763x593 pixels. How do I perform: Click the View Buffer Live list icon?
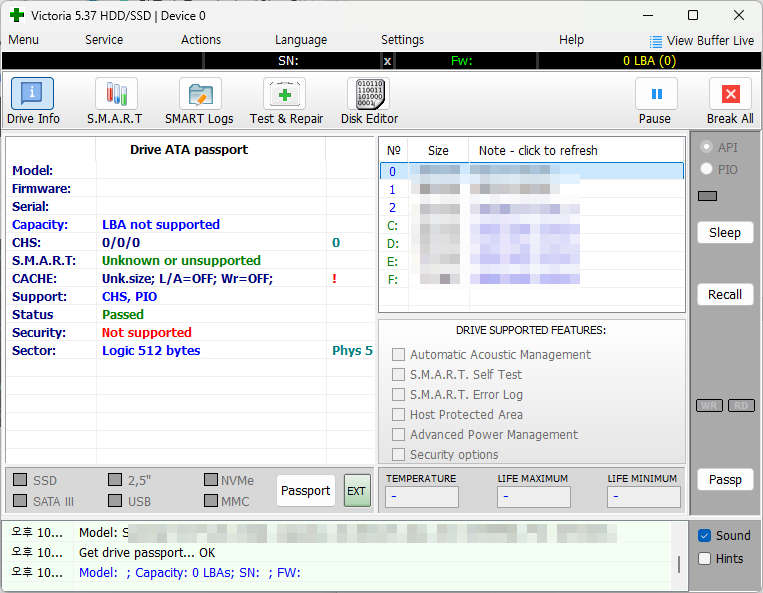point(655,41)
